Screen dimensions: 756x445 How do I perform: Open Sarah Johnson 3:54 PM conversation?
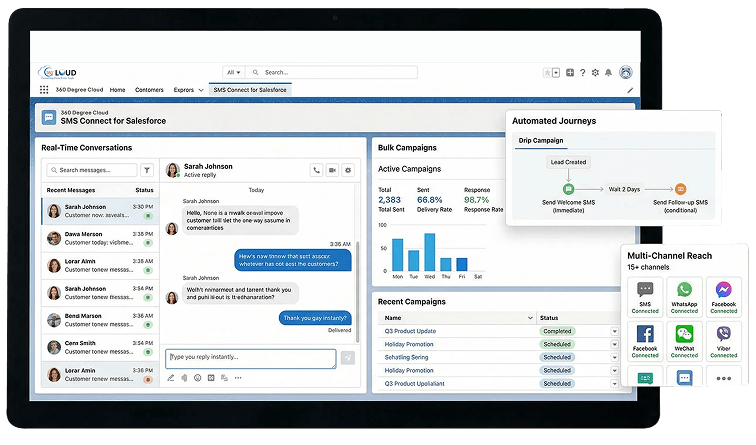pos(100,293)
